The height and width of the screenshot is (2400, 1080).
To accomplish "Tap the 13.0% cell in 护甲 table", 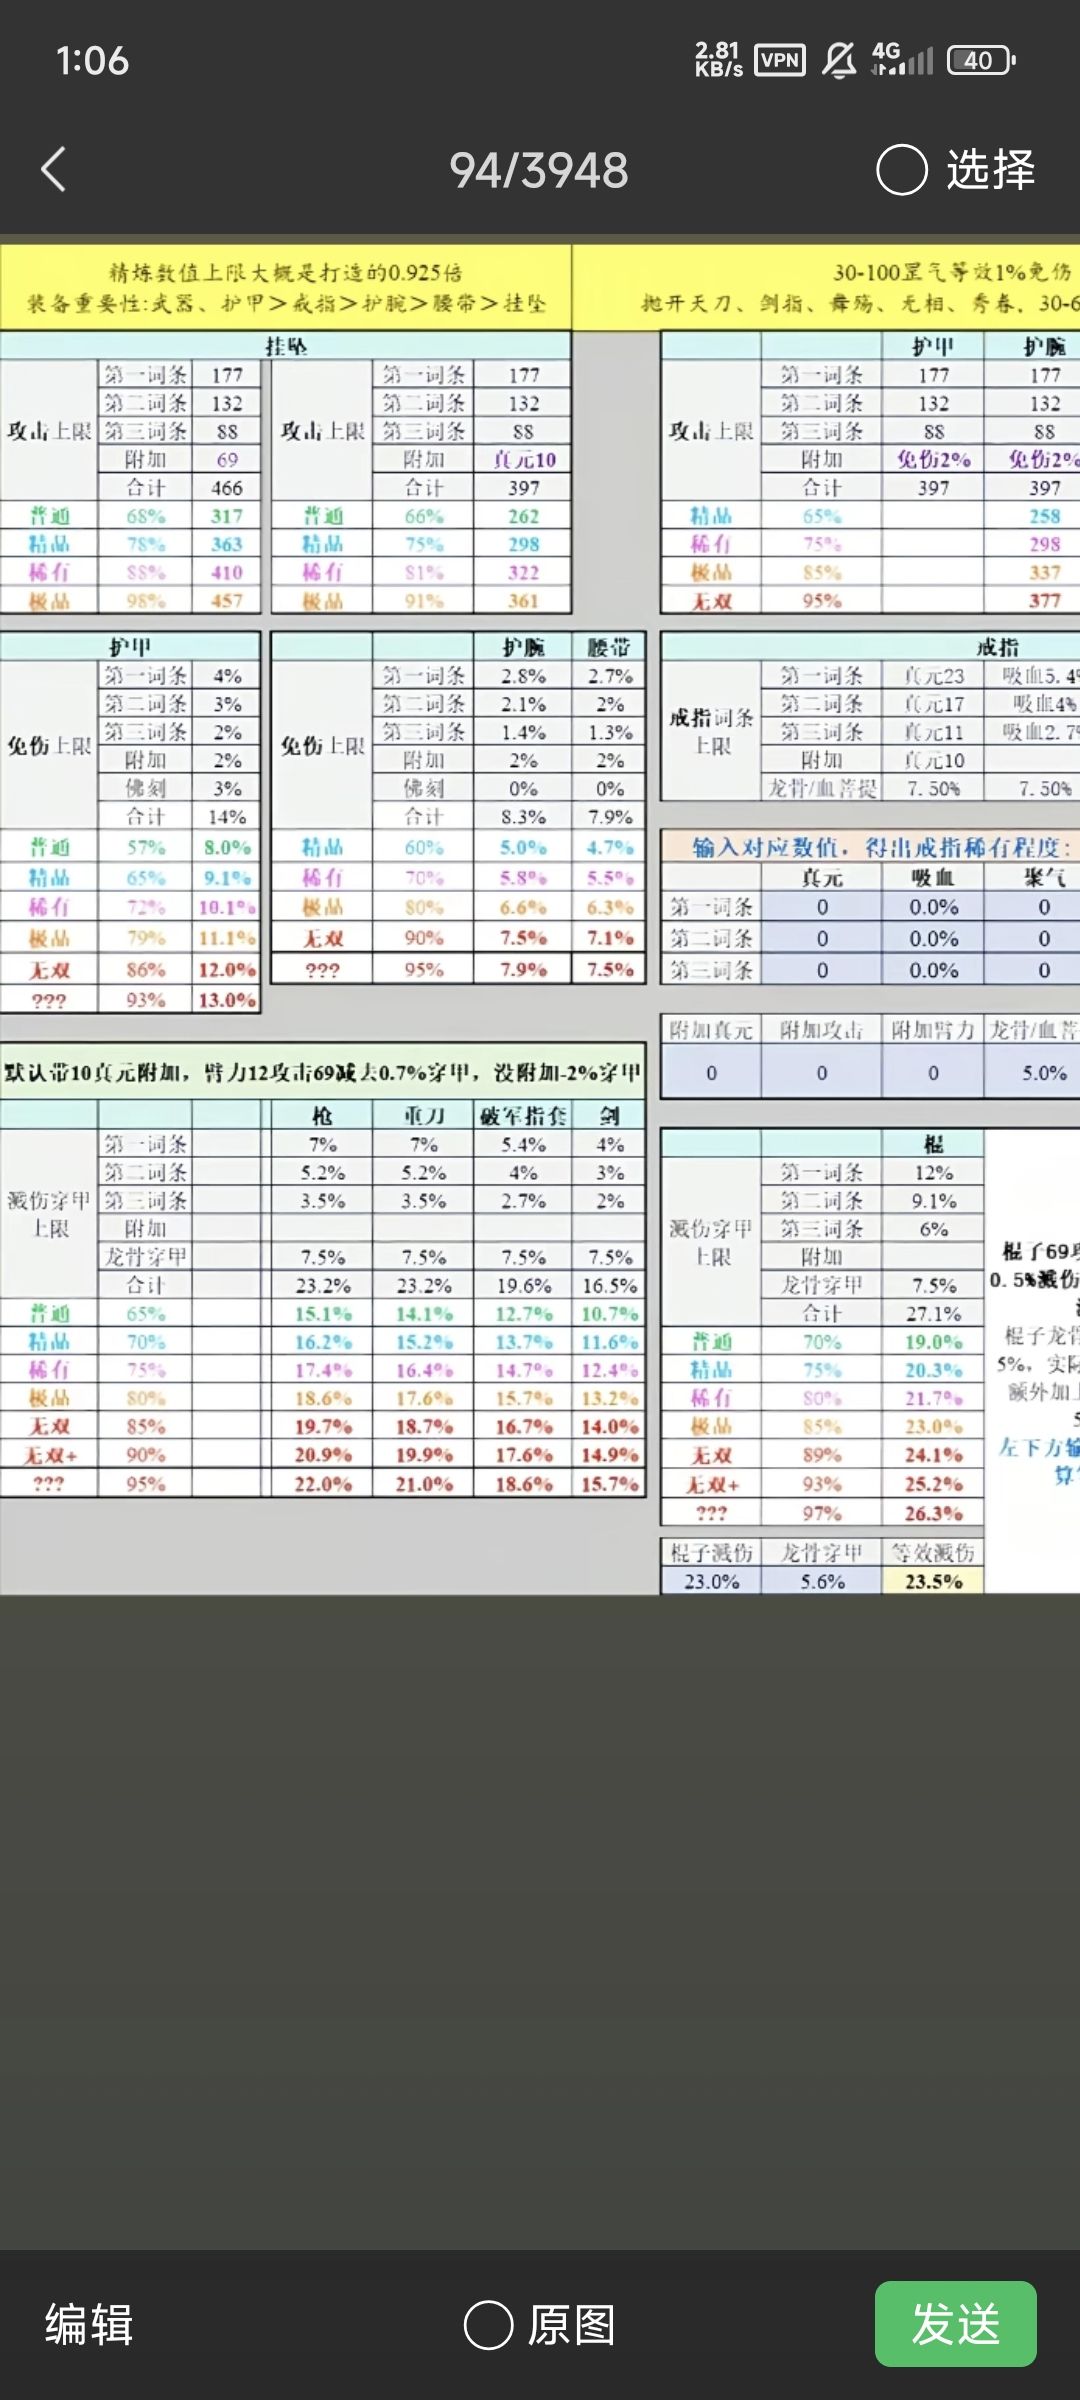I will (x=227, y=999).
